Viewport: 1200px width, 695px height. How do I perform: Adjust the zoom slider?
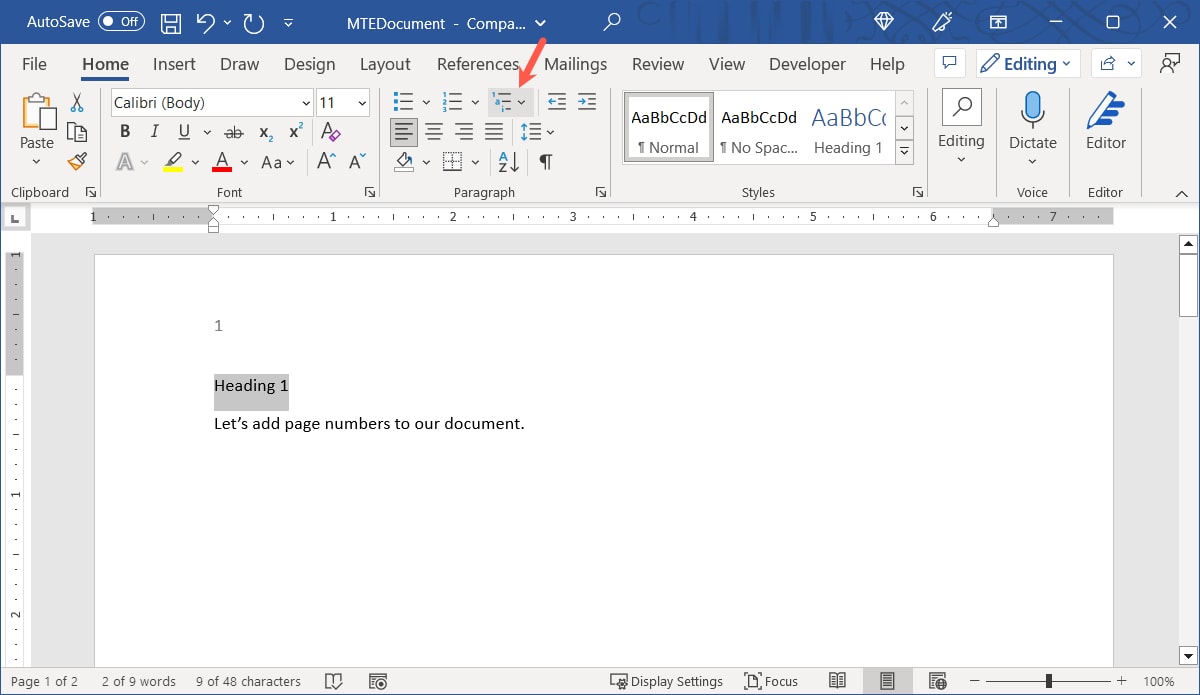[x=1046, y=681]
